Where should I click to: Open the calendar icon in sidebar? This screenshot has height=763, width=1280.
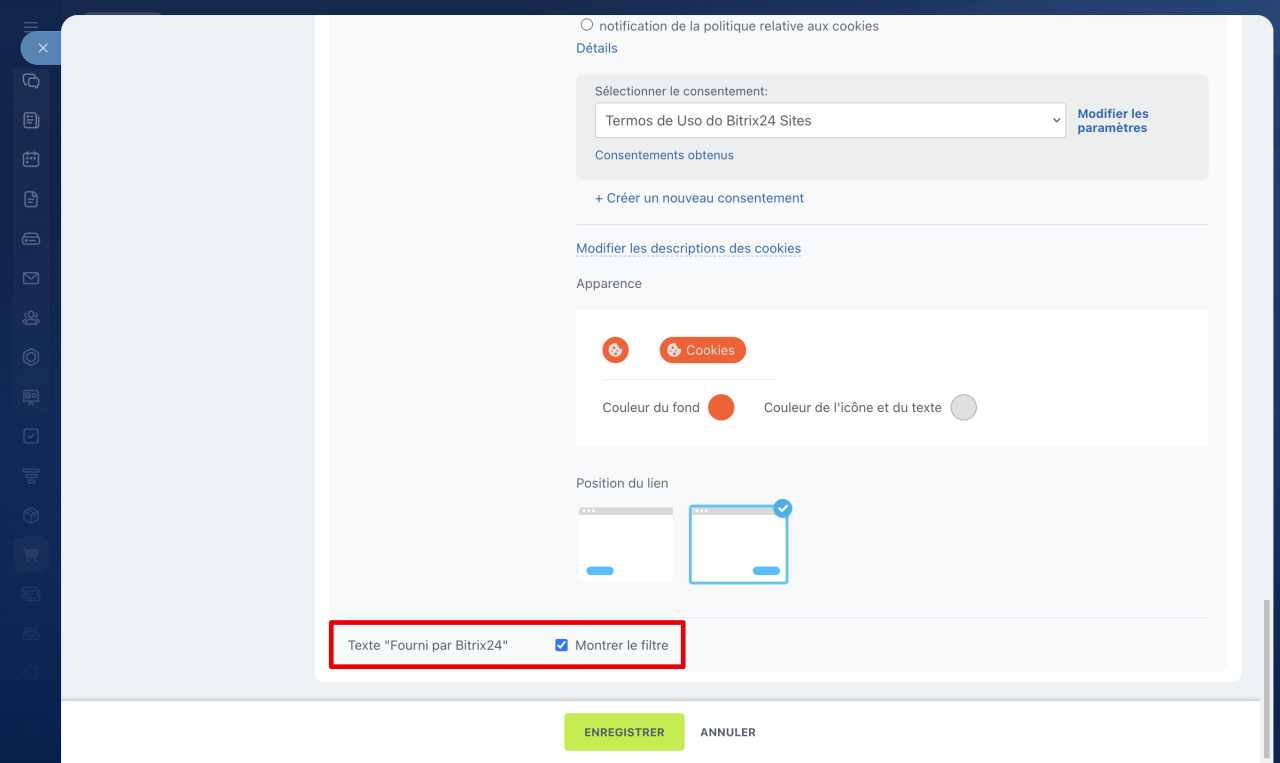tap(31, 159)
